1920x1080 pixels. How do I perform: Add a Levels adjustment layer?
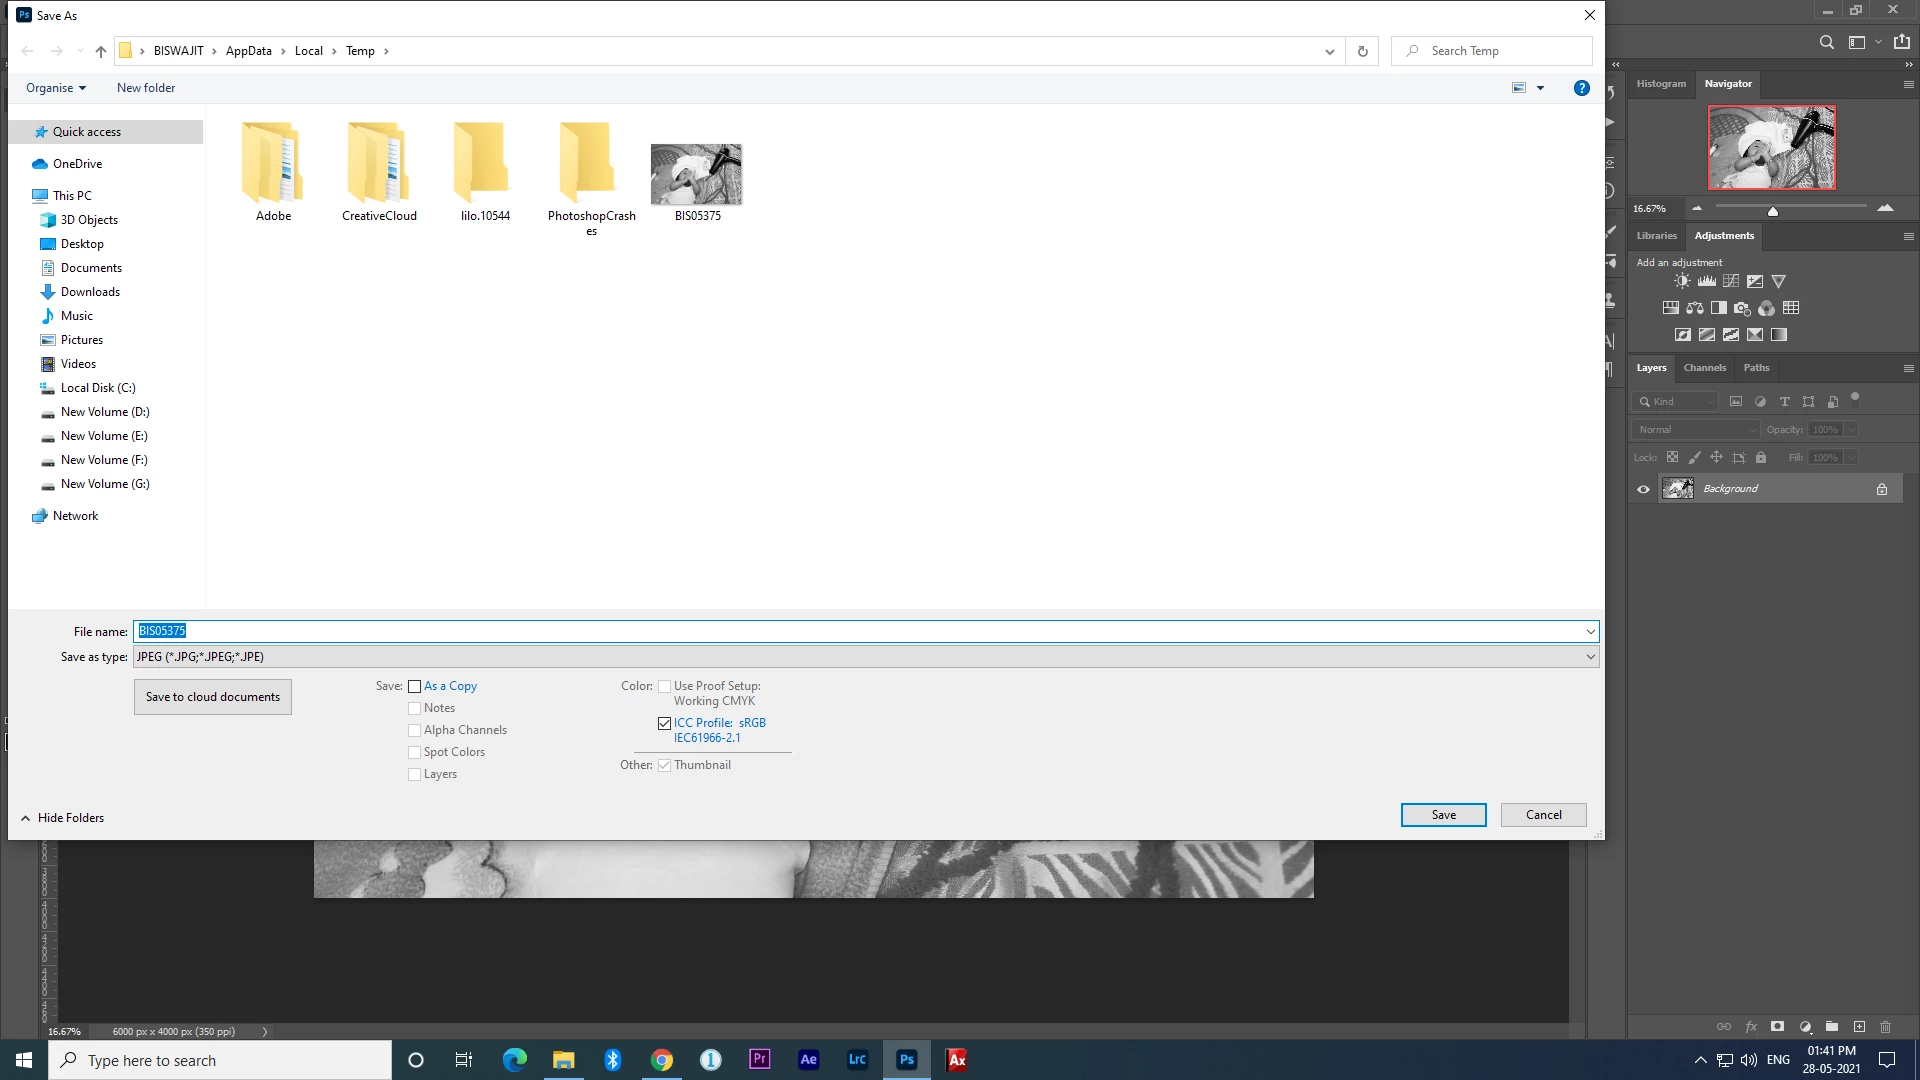tap(1706, 282)
